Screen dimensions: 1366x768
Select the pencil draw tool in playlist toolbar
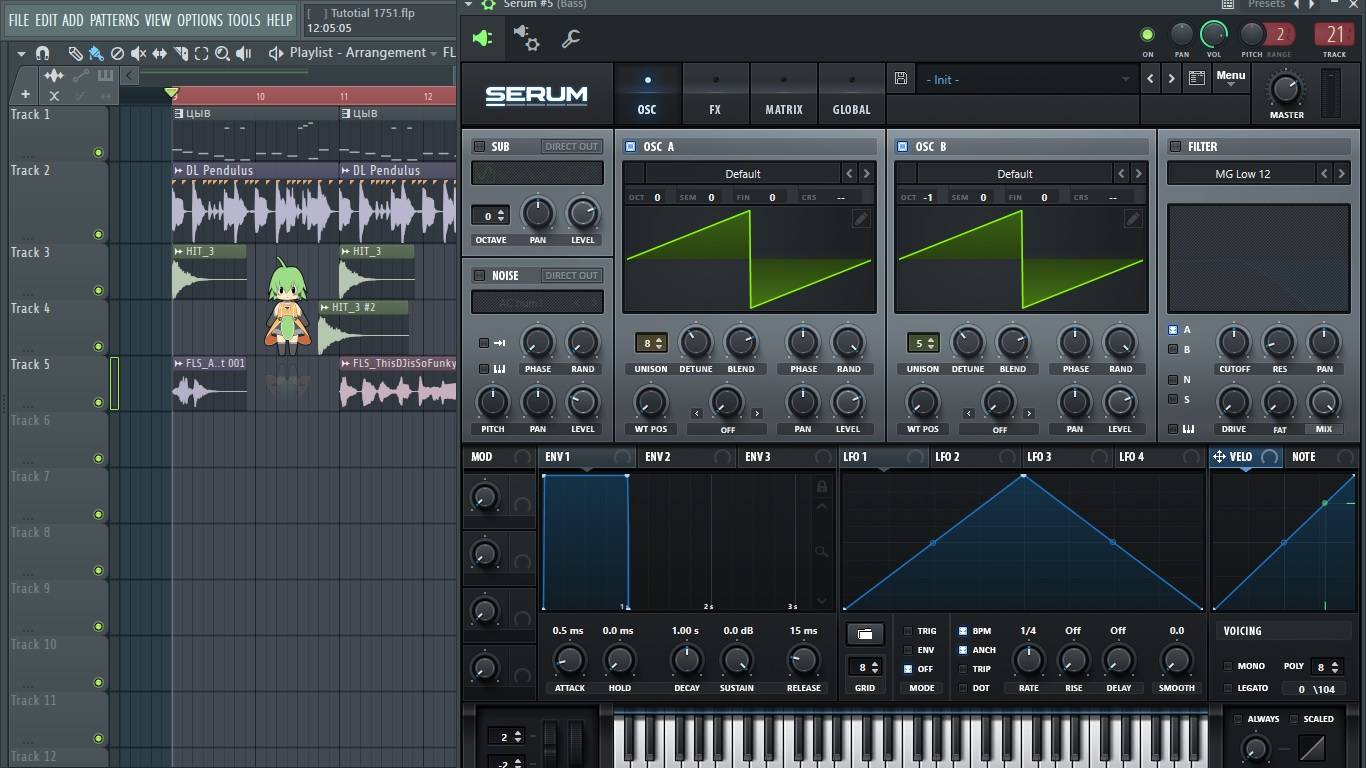coord(75,53)
